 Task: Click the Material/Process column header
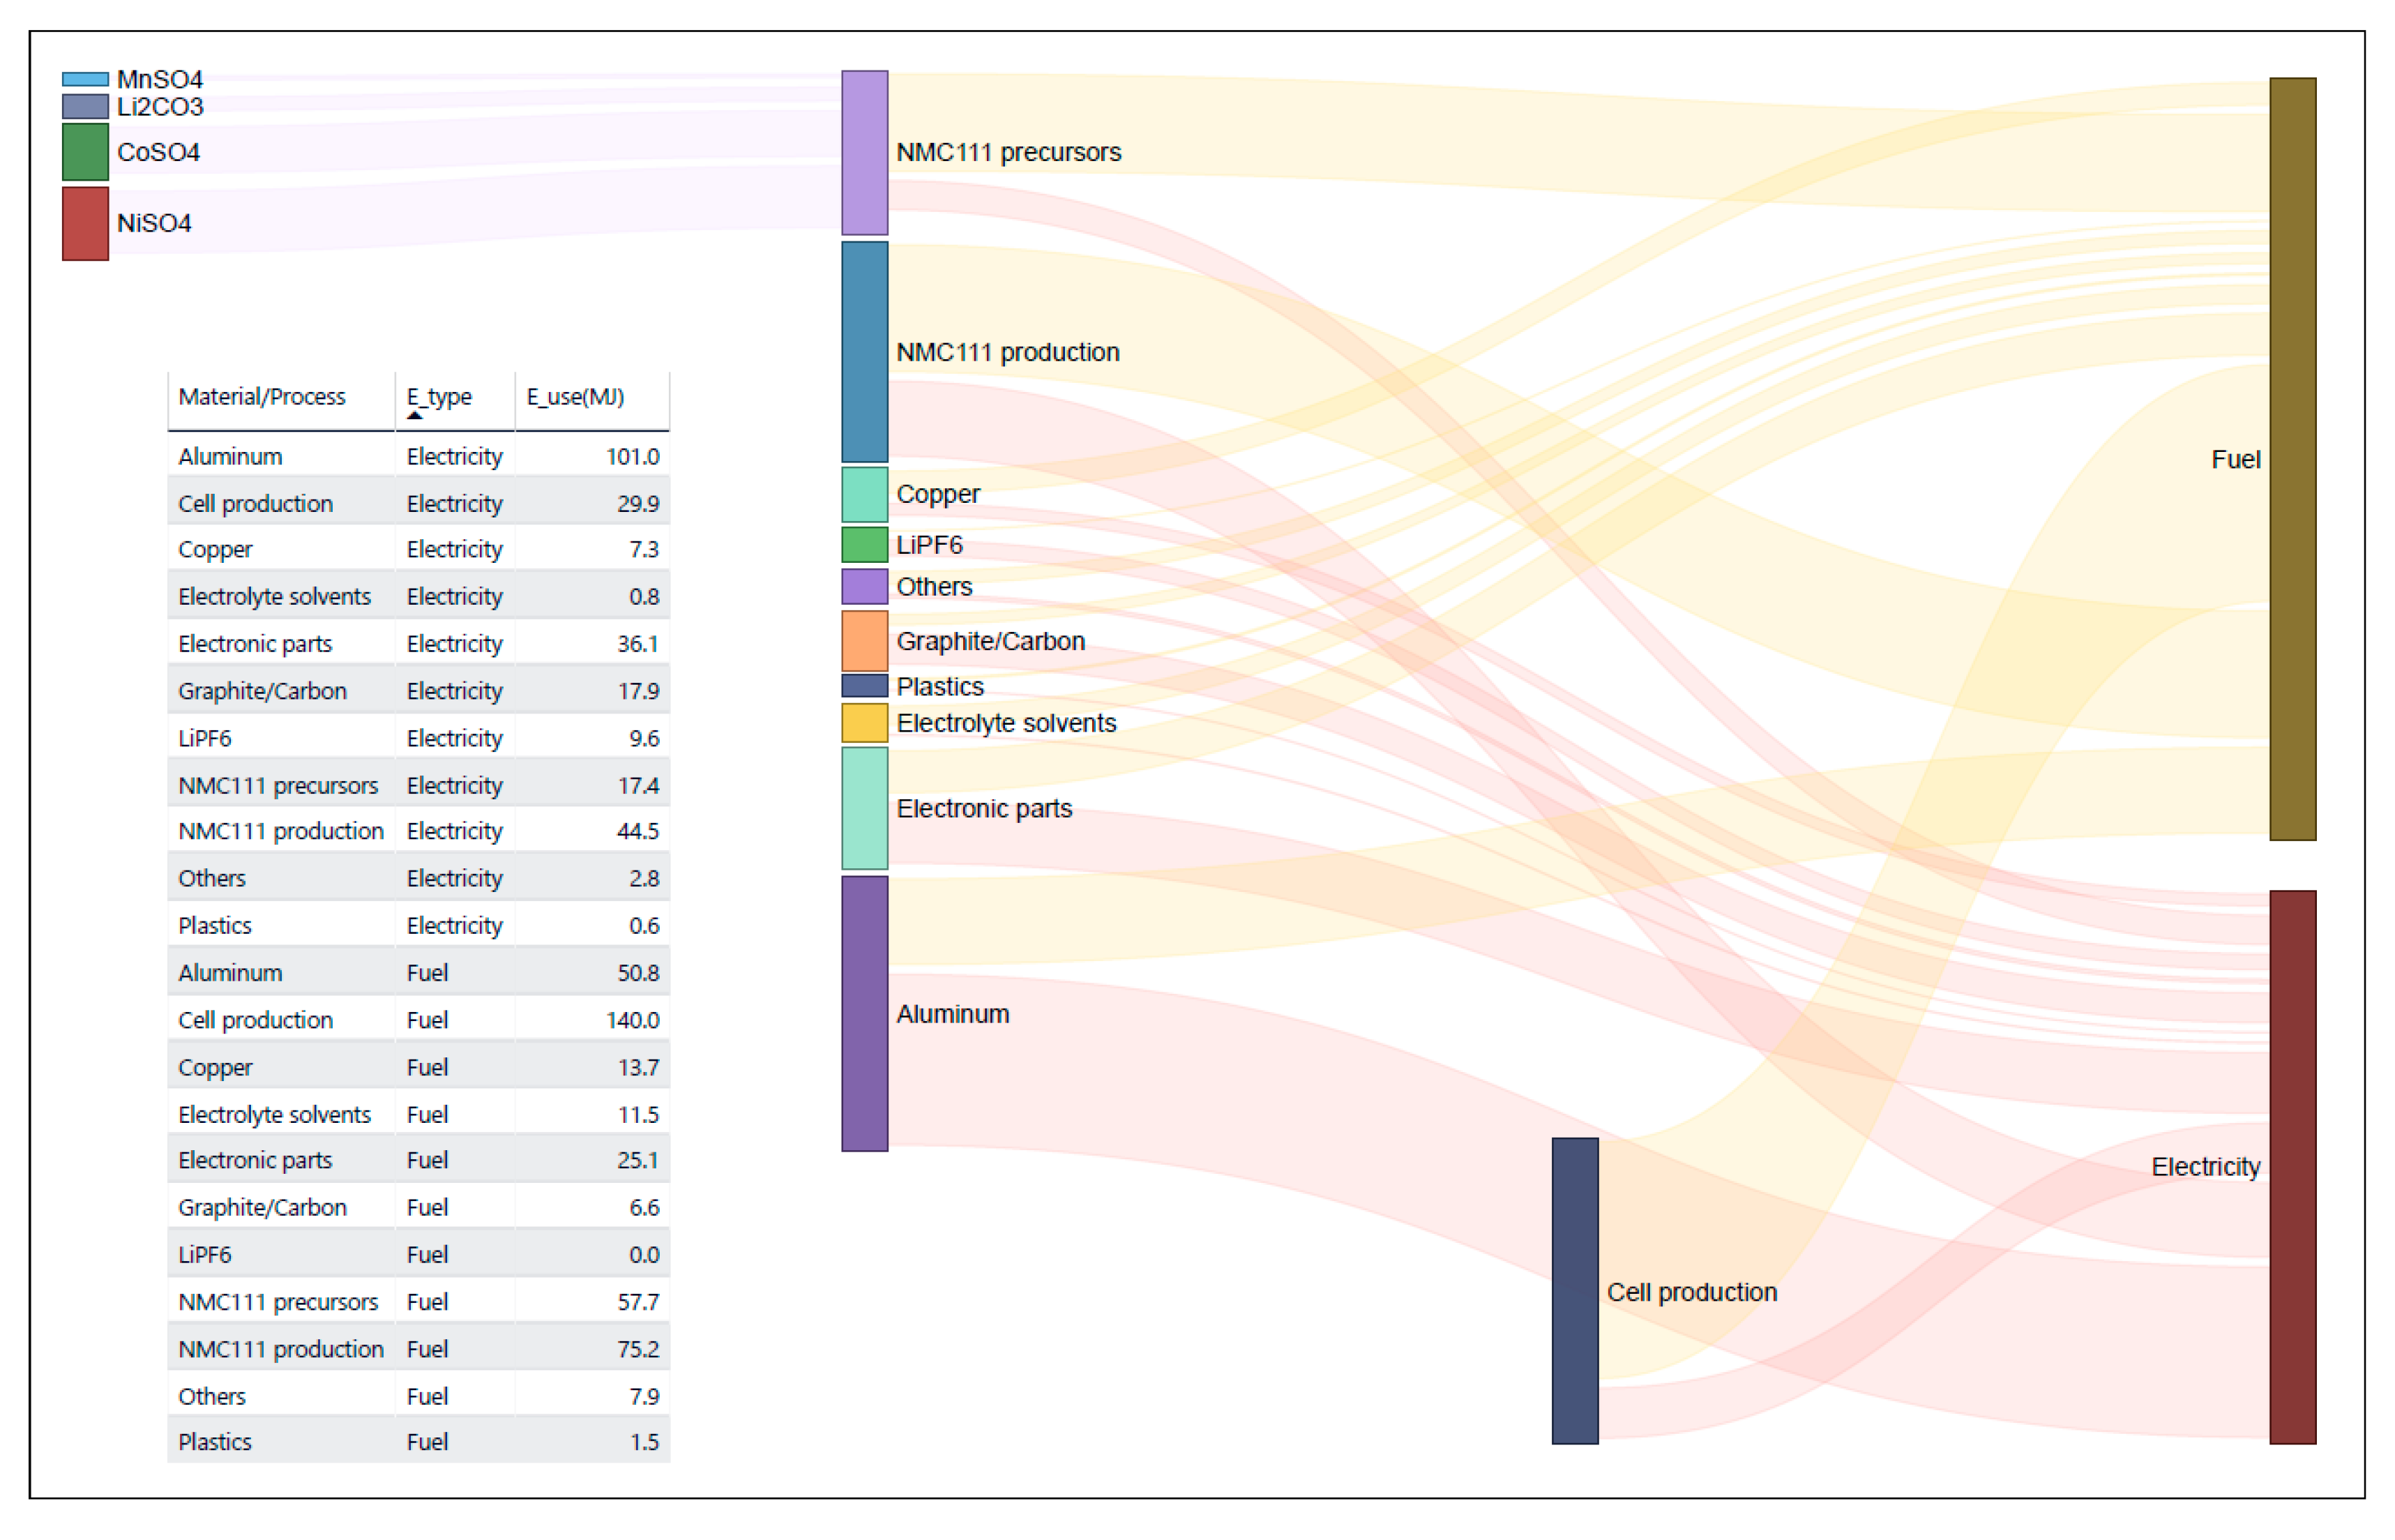point(262,397)
